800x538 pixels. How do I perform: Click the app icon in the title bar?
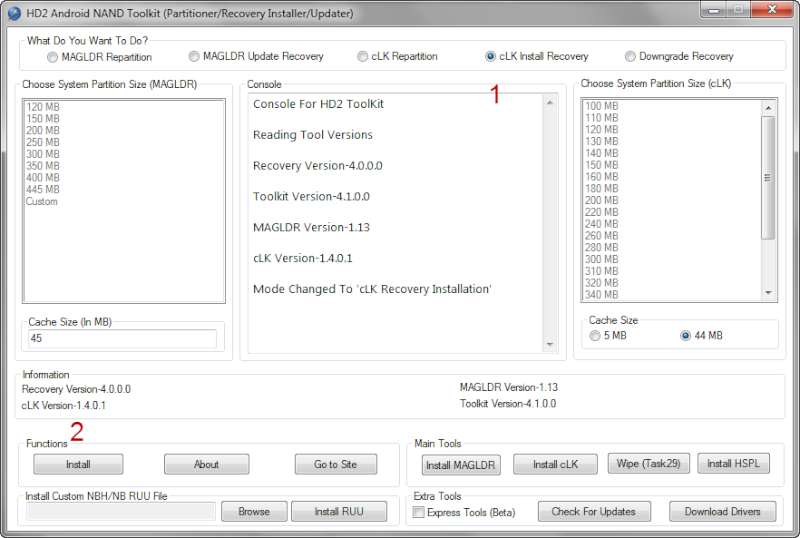(14, 13)
